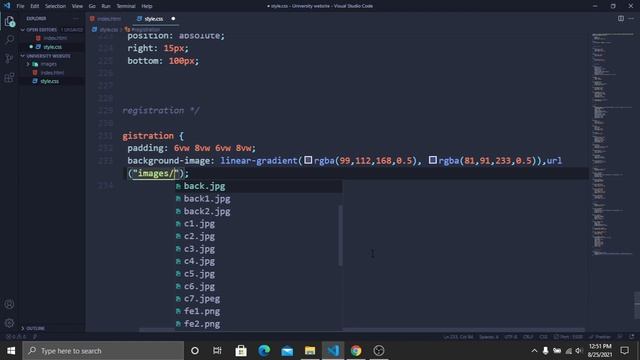This screenshot has height=360, width=640.
Task: Click the rgba(99,112,168,0.5) color swatch
Action: click(x=308, y=160)
